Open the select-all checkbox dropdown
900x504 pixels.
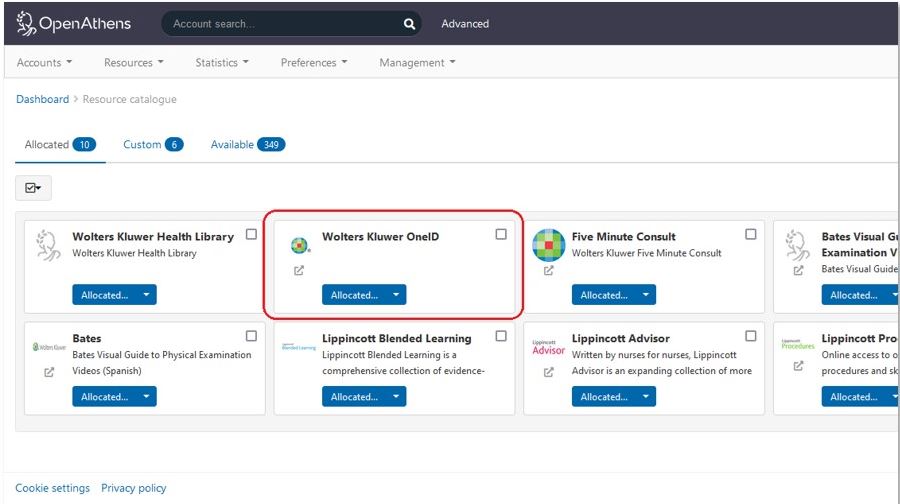coord(33,187)
